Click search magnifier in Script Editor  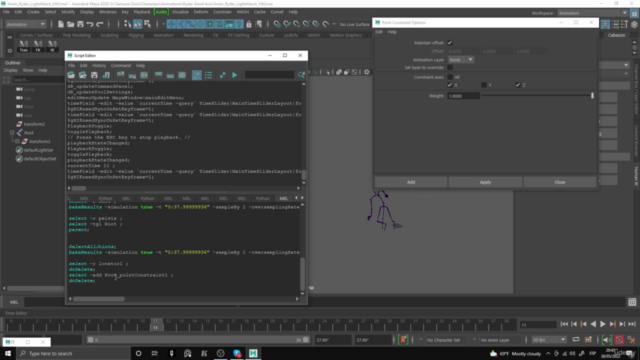(301, 75)
